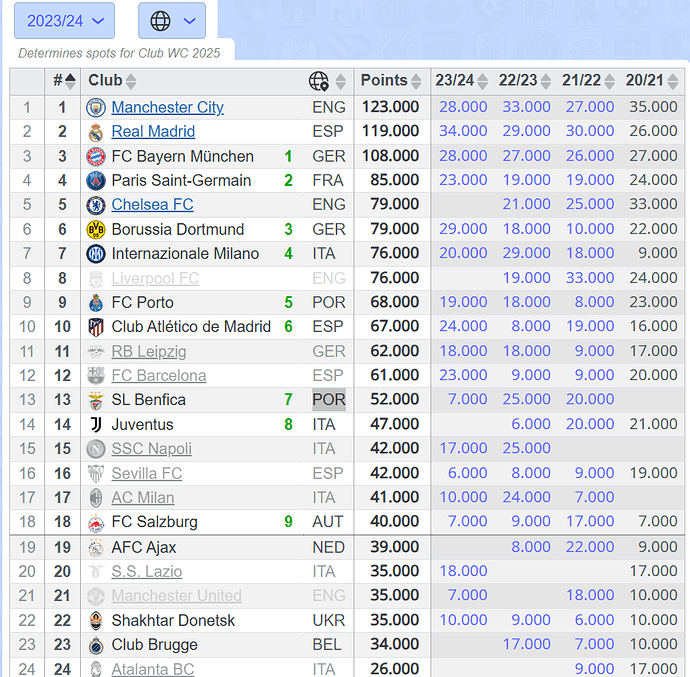The height and width of the screenshot is (677, 690).
Task: Open the S.S. Lazio club link
Action: [147, 571]
